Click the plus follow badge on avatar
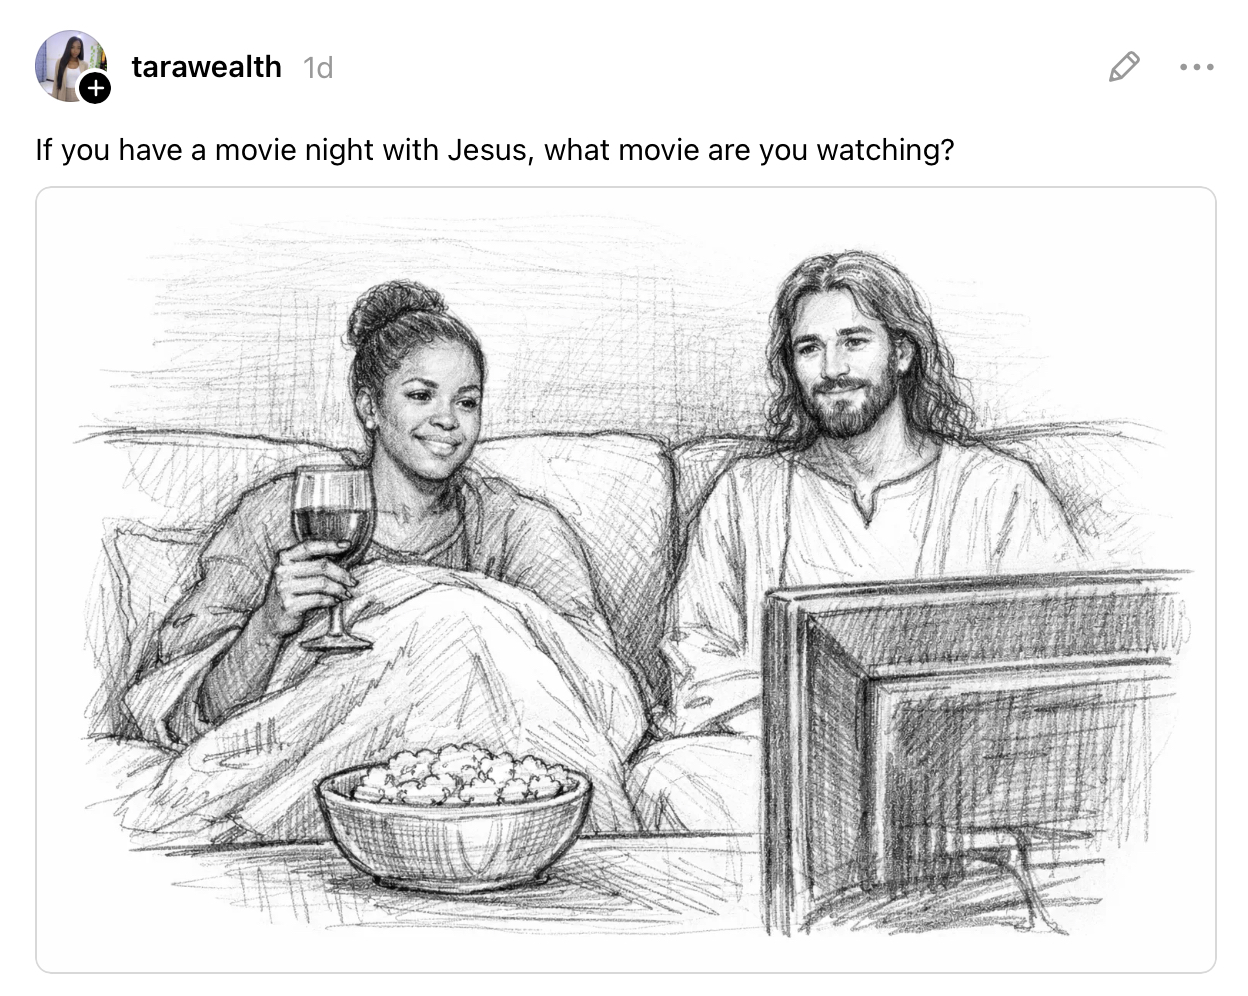 point(95,89)
